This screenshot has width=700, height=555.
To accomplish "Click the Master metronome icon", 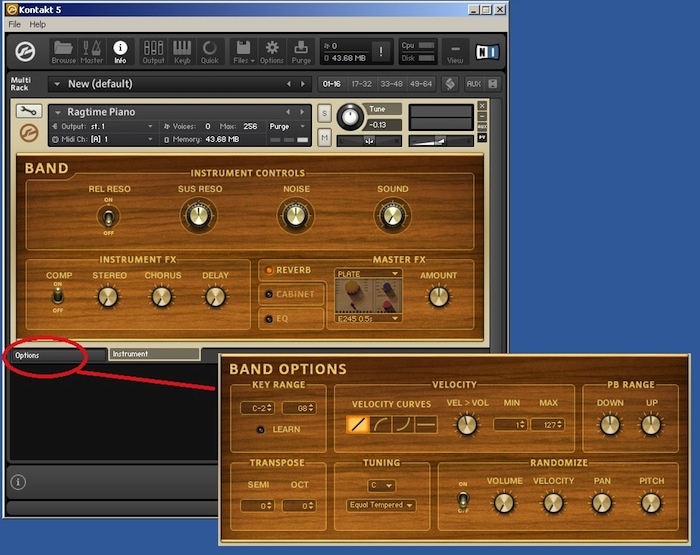I will [x=92, y=52].
